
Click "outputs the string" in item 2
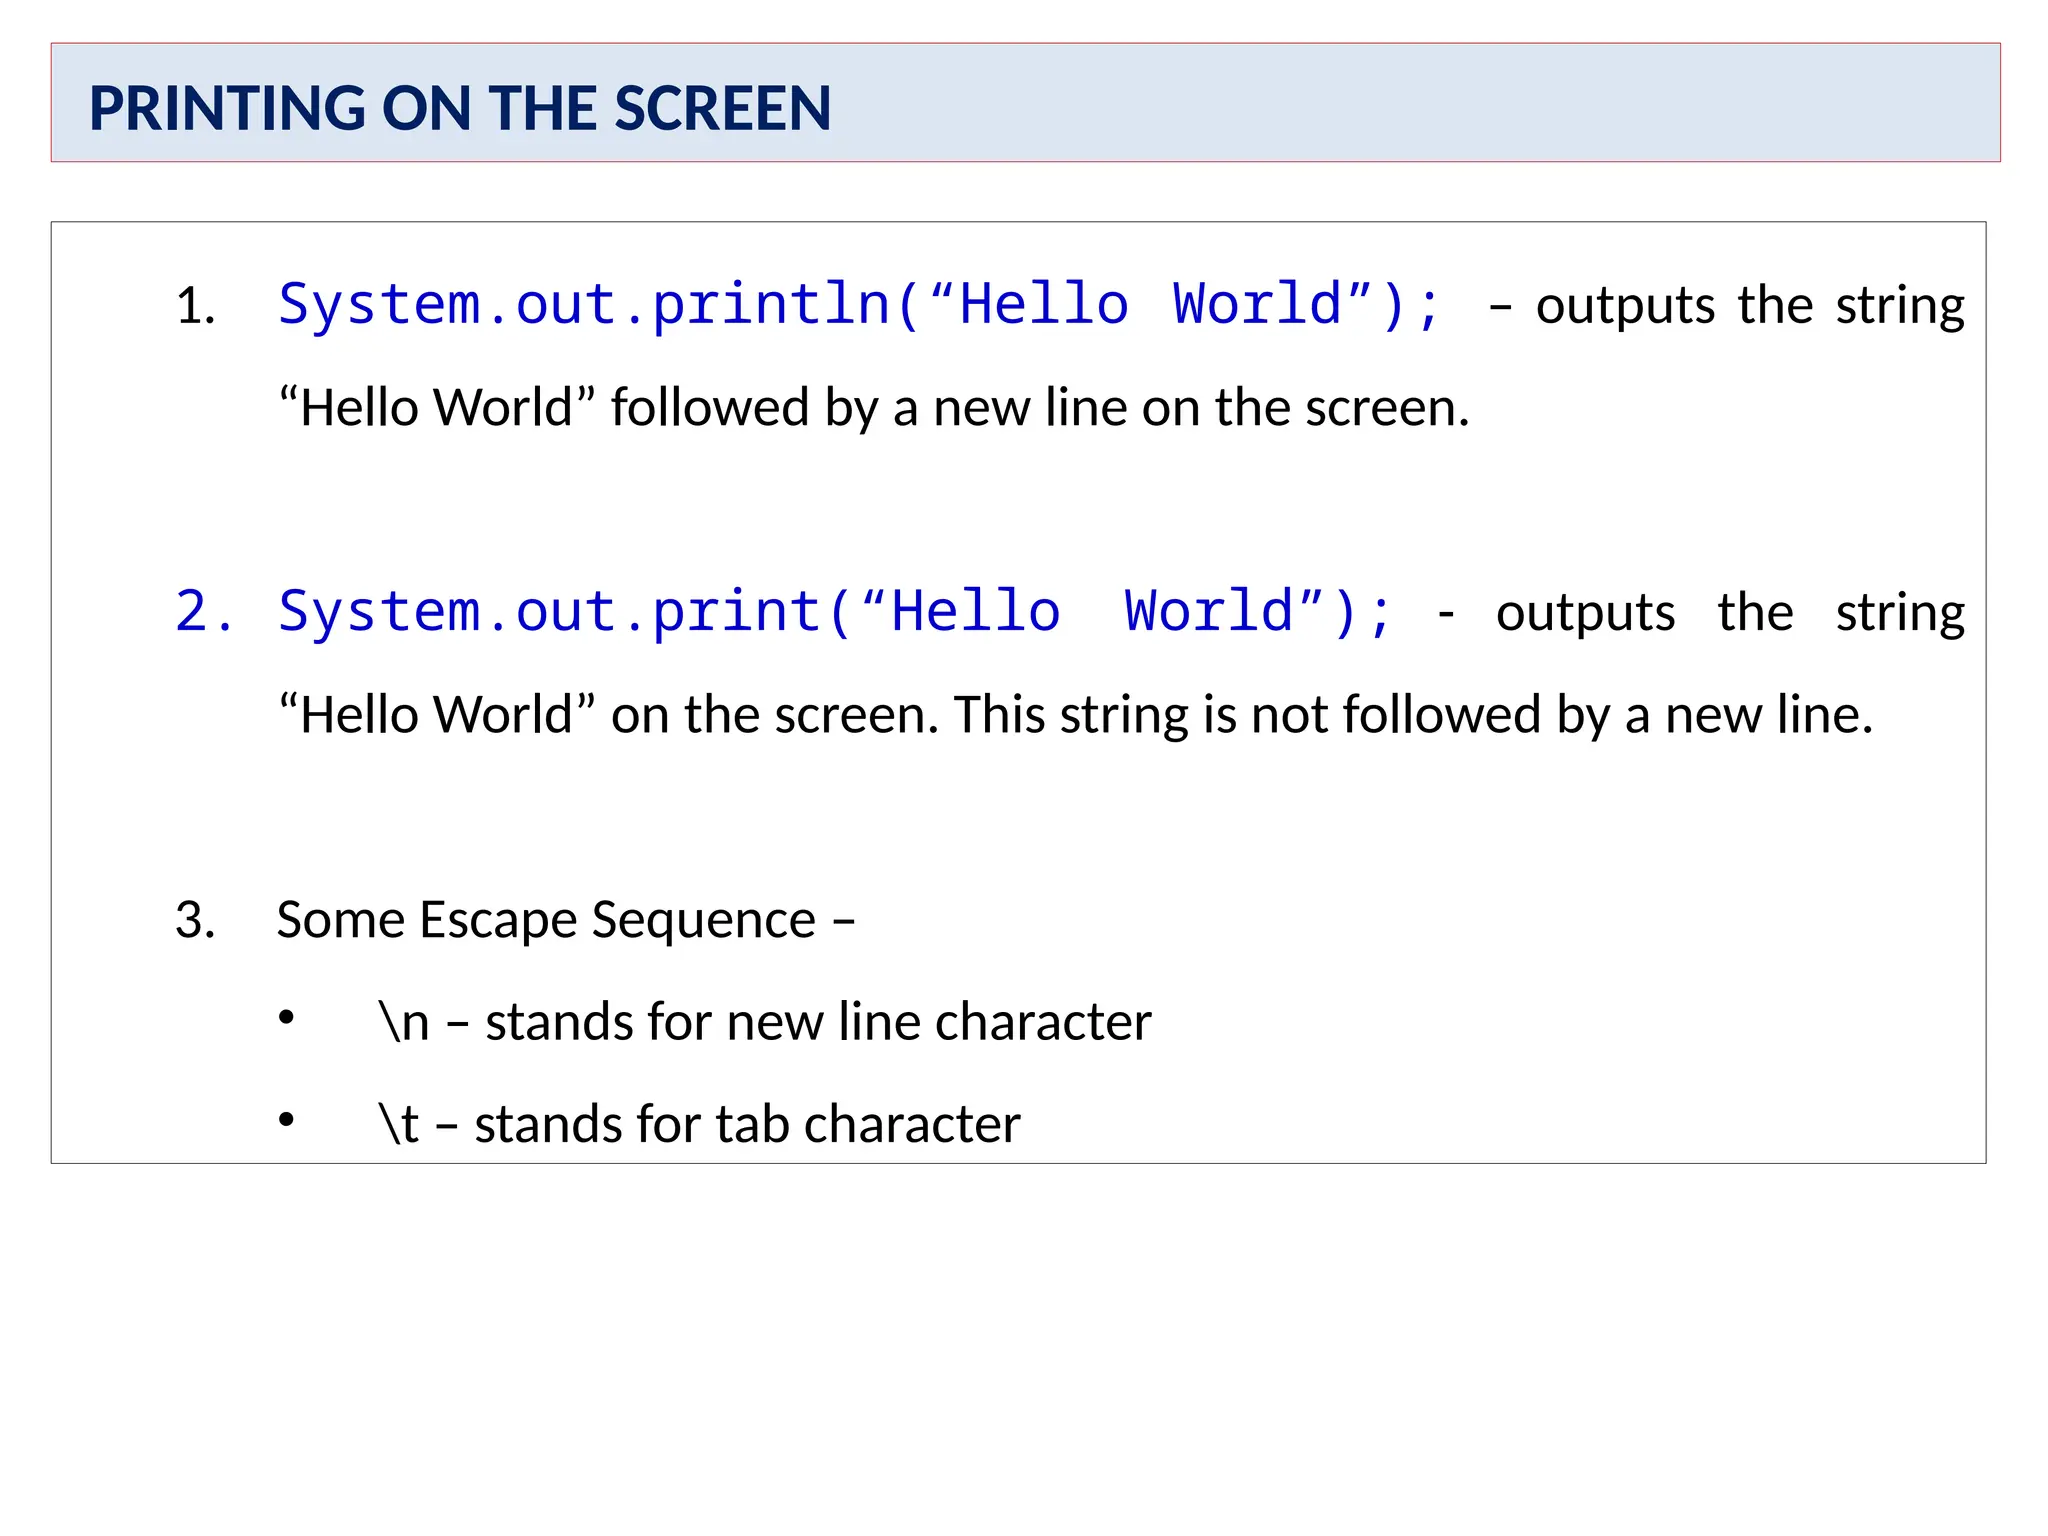[x=1730, y=612]
